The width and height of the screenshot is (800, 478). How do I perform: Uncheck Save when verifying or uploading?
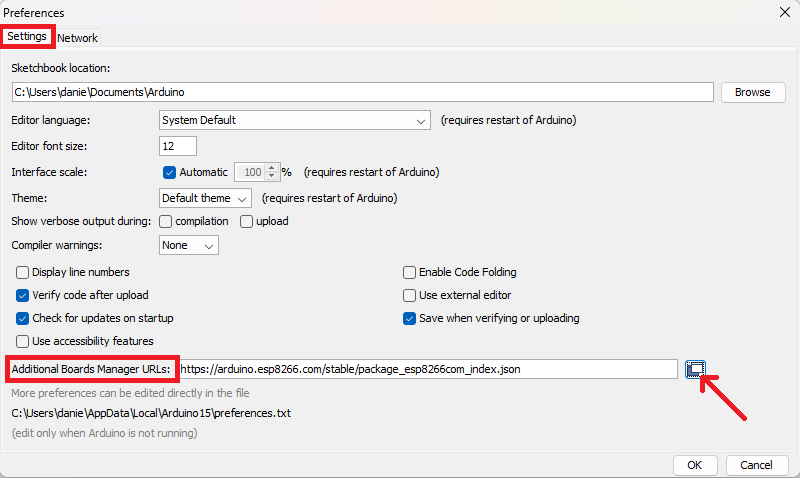[409, 318]
